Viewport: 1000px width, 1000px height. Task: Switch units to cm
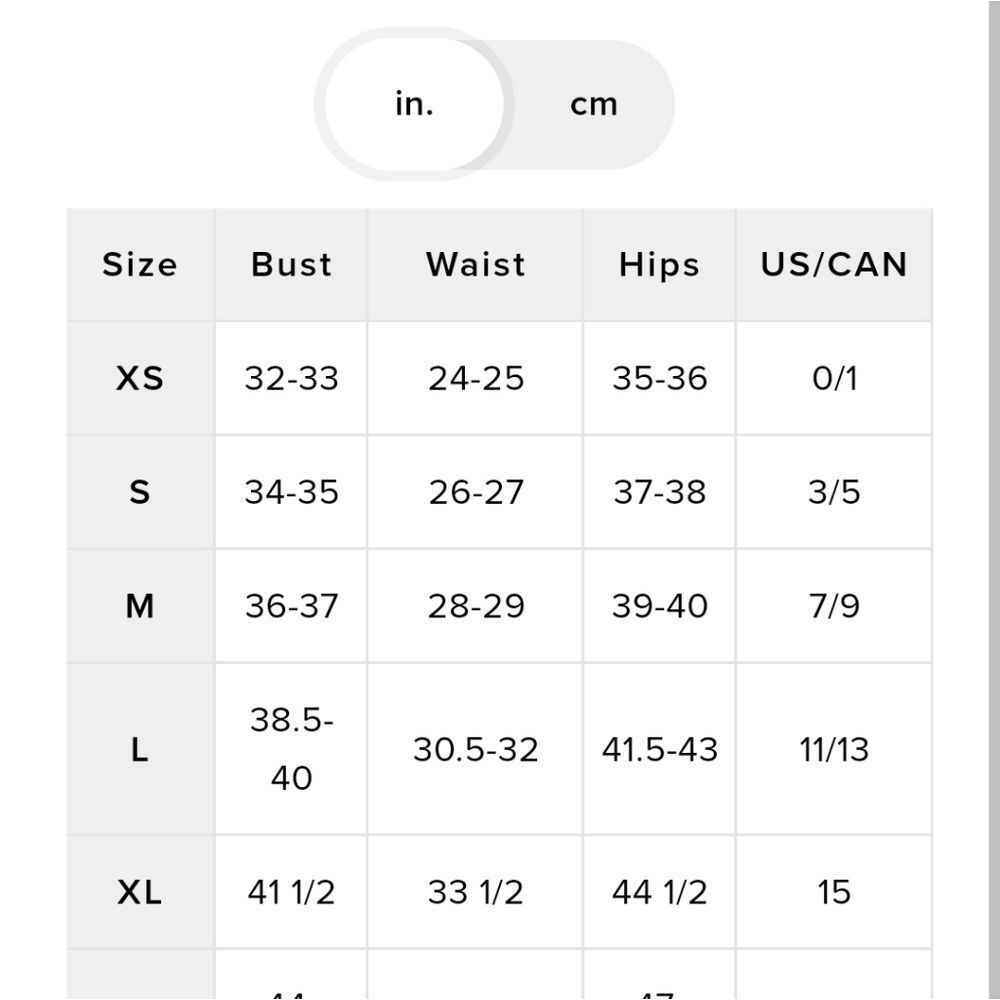point(594,104)
